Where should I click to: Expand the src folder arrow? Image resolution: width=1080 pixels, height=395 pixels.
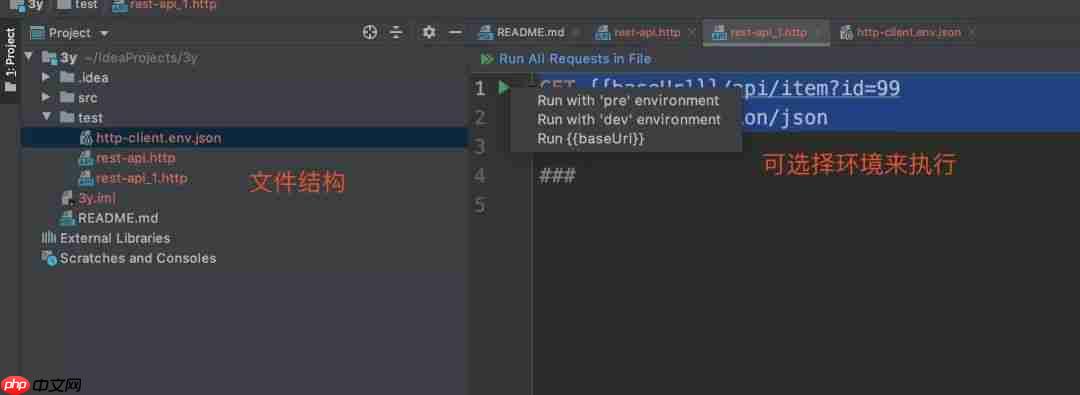coord(46,97)
